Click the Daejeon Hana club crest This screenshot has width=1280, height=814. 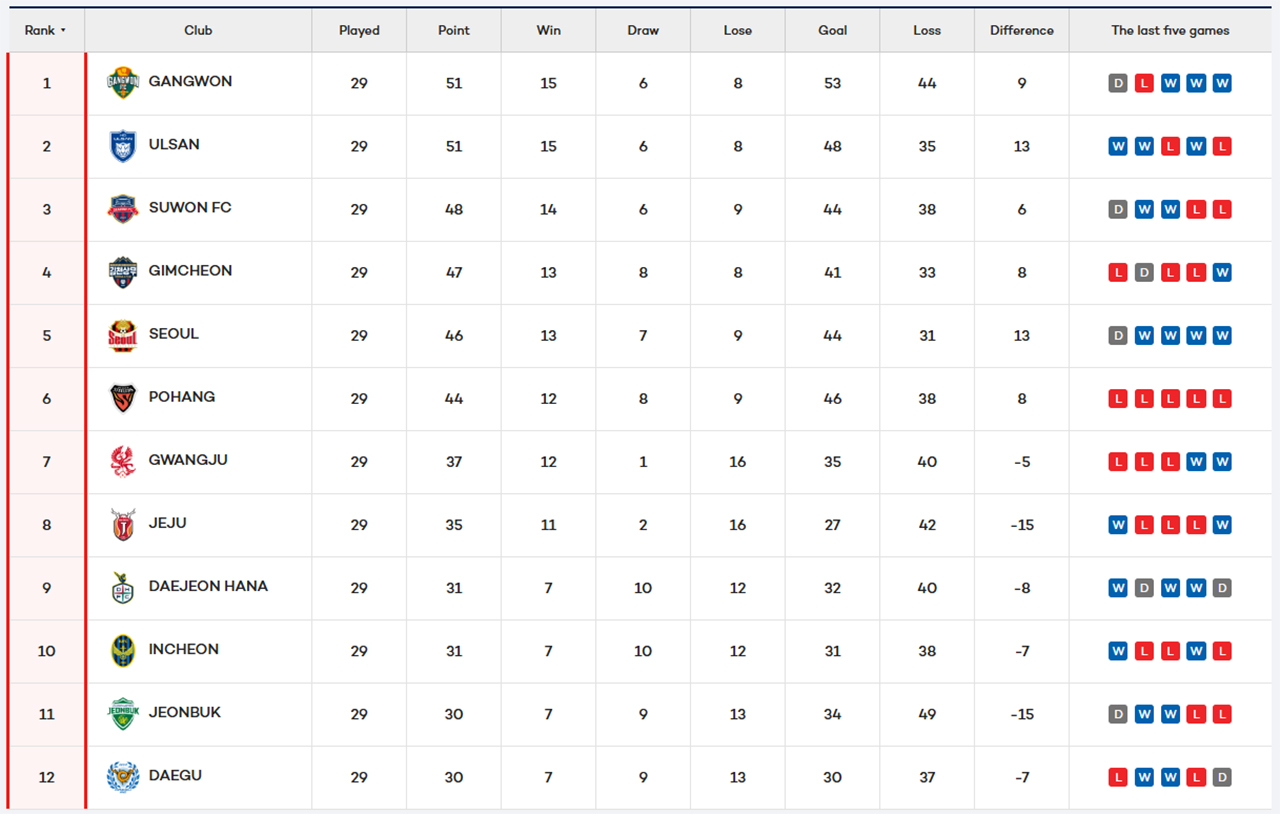[123, 587]
